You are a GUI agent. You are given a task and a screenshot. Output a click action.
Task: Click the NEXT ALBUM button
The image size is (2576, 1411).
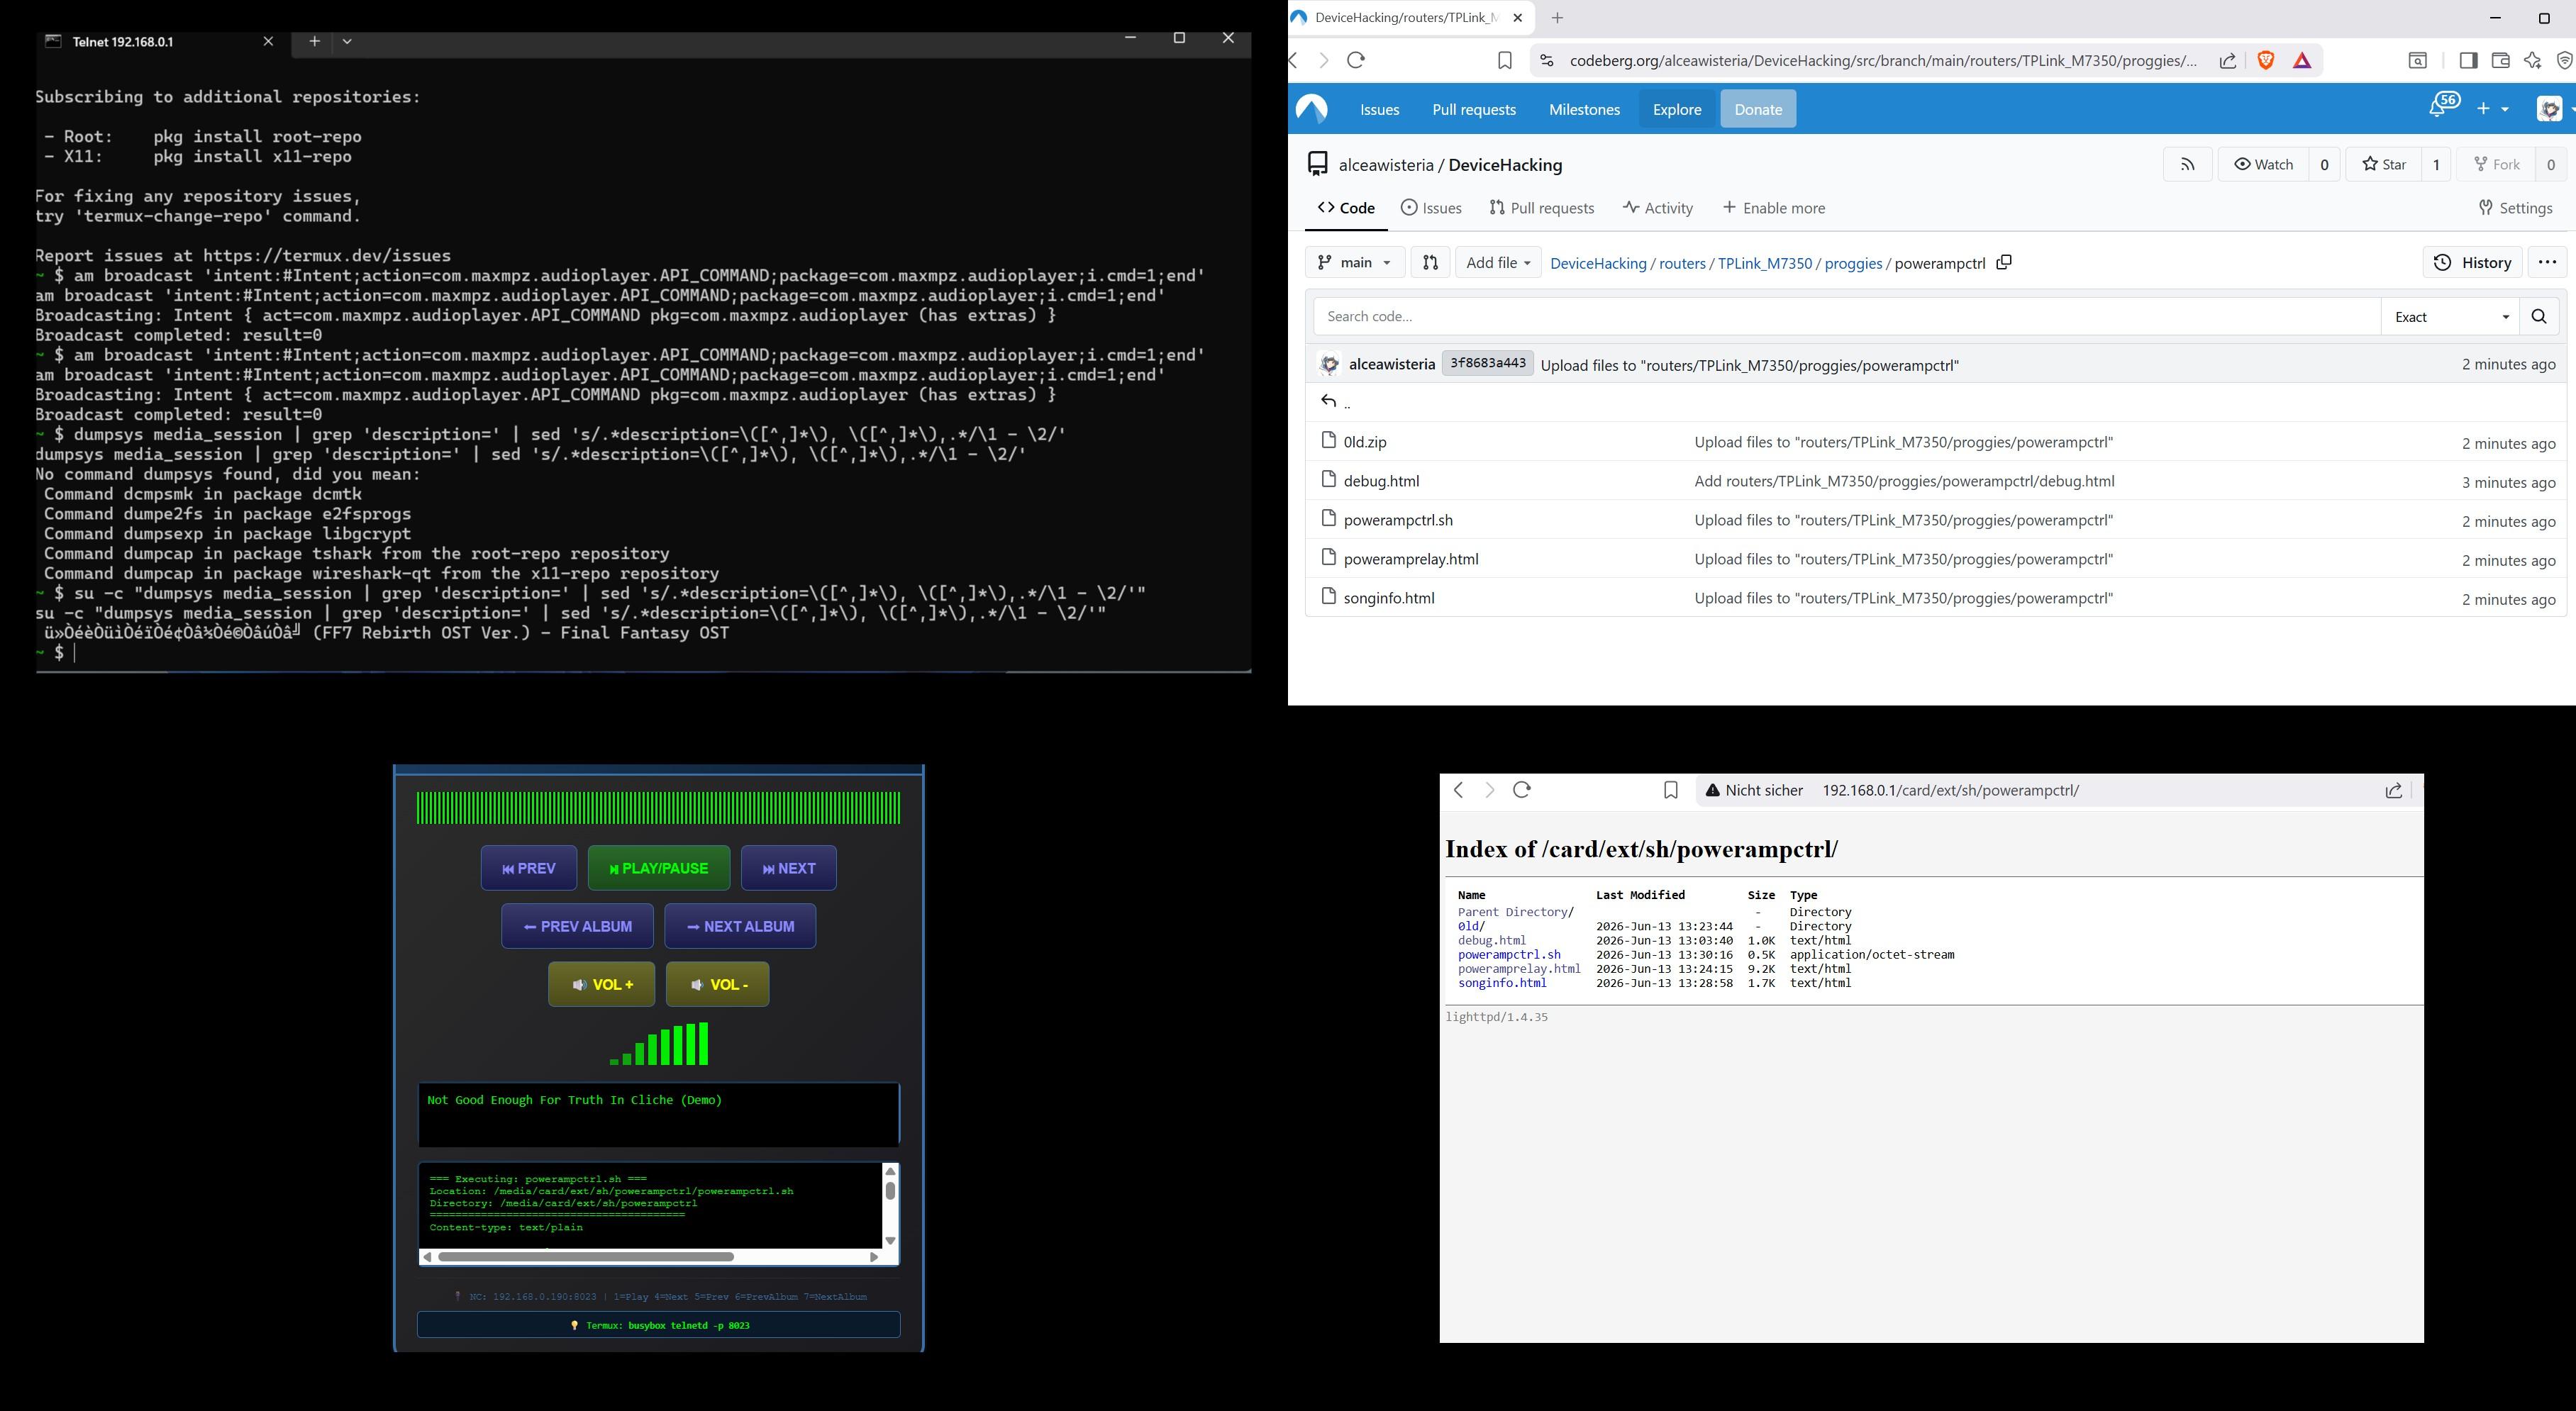click(740, 927)
